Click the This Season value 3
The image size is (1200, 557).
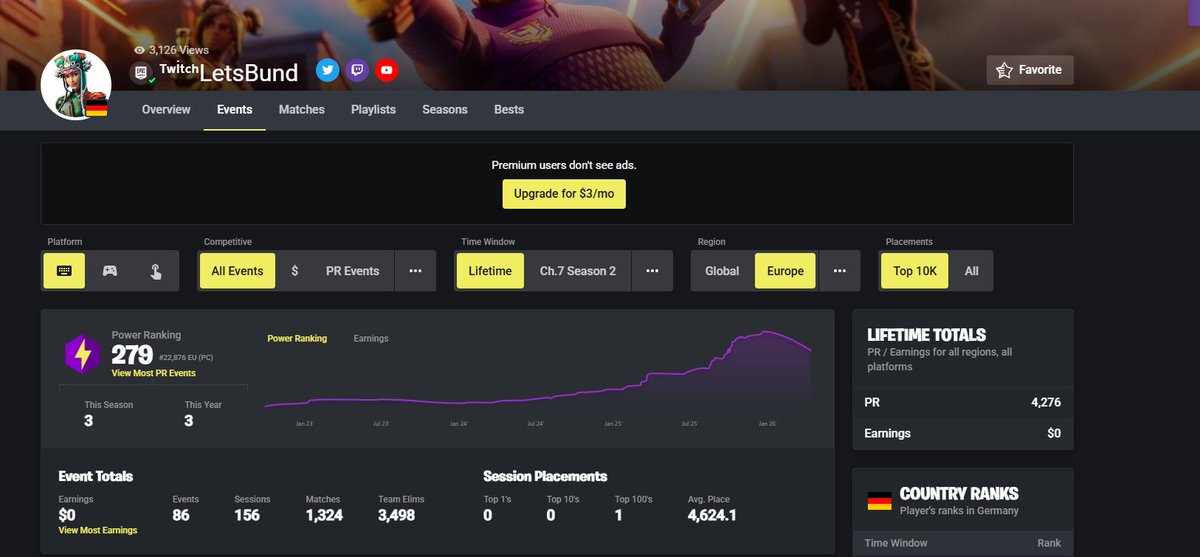89,421
